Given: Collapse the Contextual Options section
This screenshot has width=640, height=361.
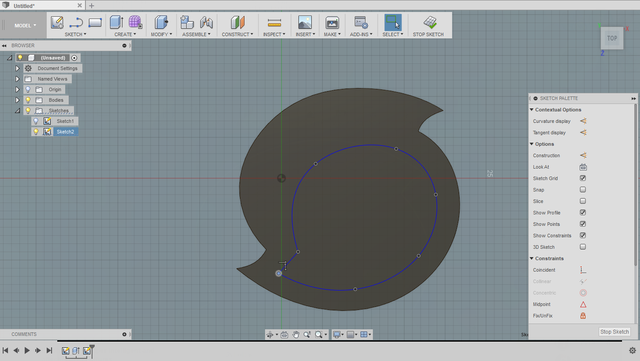Looking at the screenshot, I should click(531, 109).
